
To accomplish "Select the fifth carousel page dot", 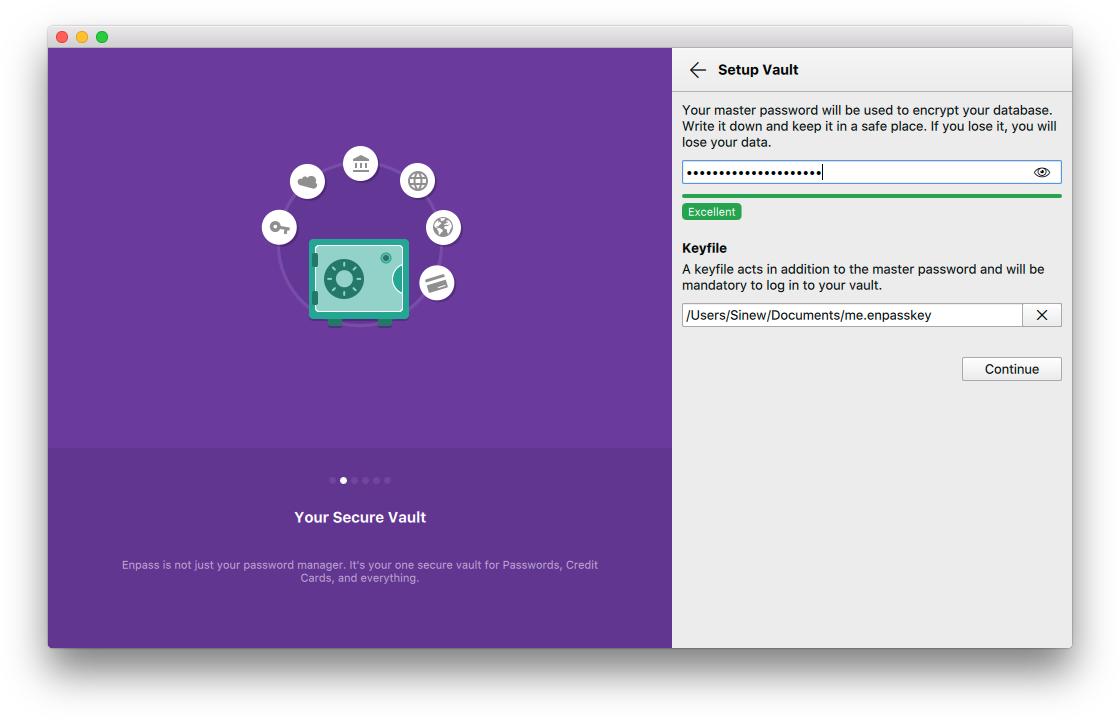I will tap(376, 481).
